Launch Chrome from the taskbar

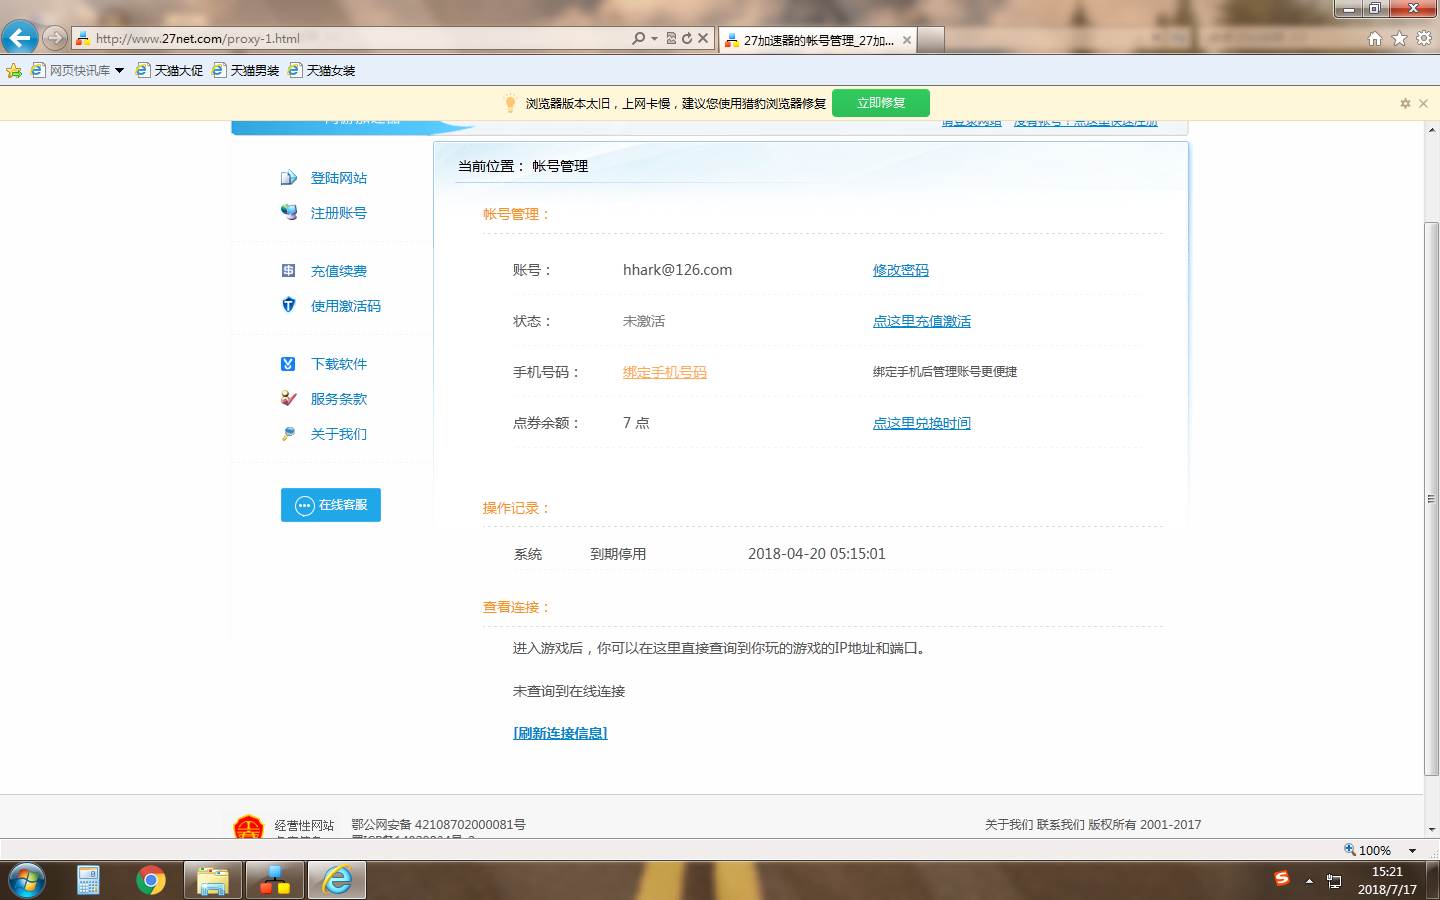point(150,879)
